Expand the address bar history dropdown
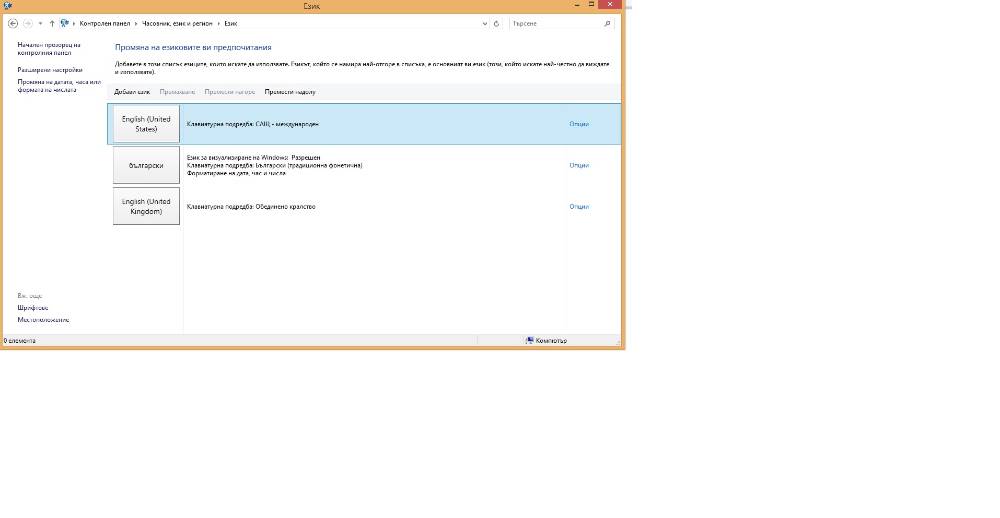1000x518 pixels. point(485,24)
